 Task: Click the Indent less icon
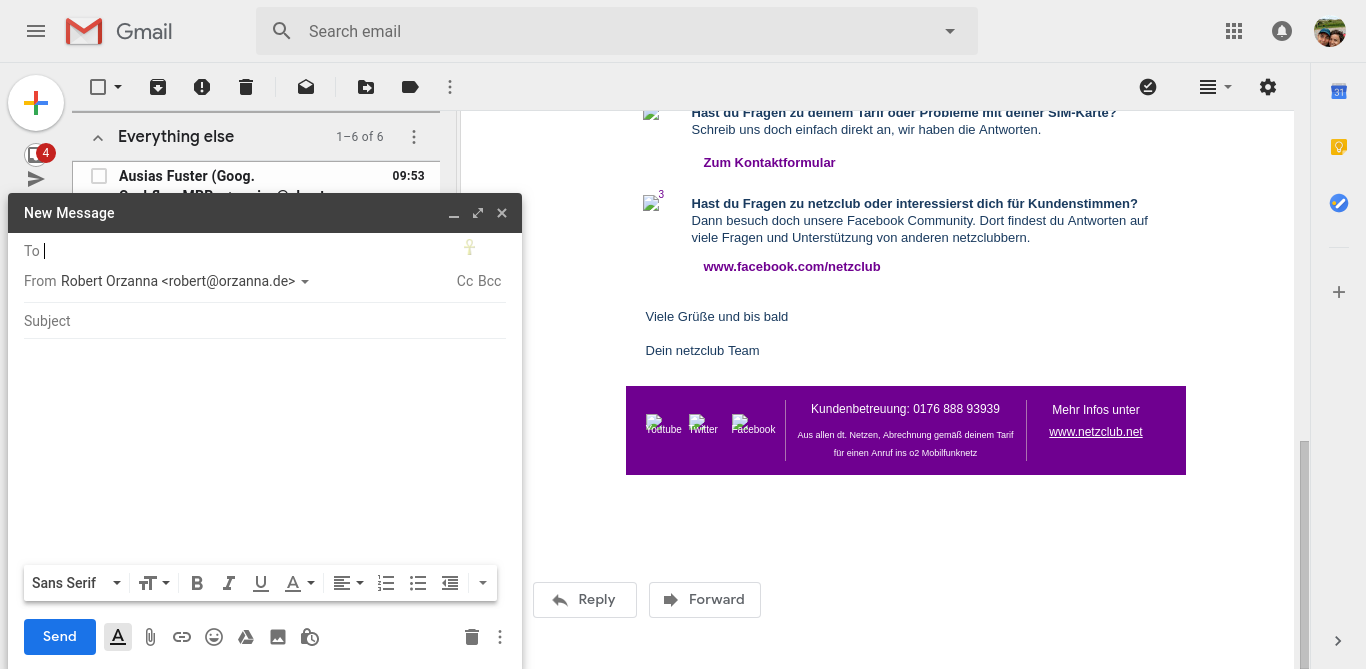450,583
